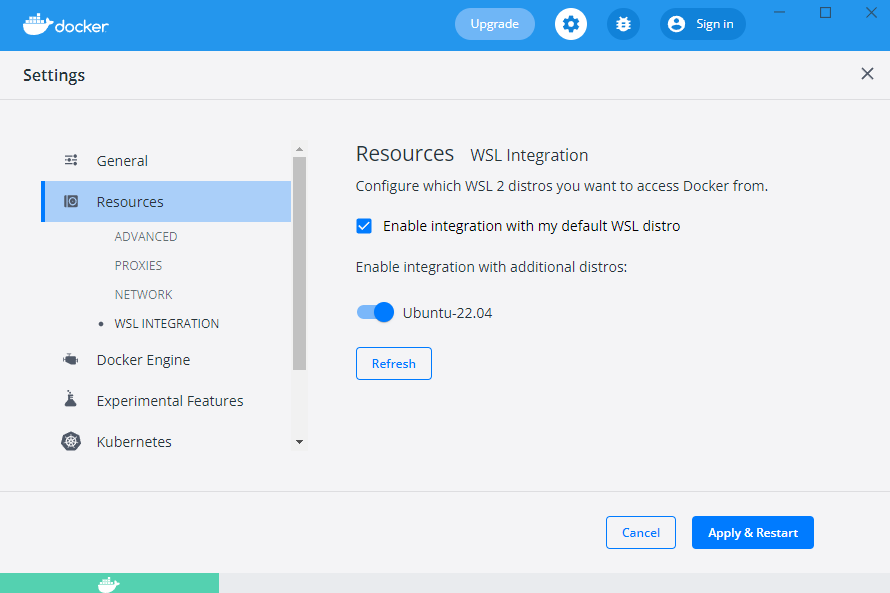This screenshot has width=890, height=593.
Task: Click the user avatar icon
Action: click(x=676, y=24)
